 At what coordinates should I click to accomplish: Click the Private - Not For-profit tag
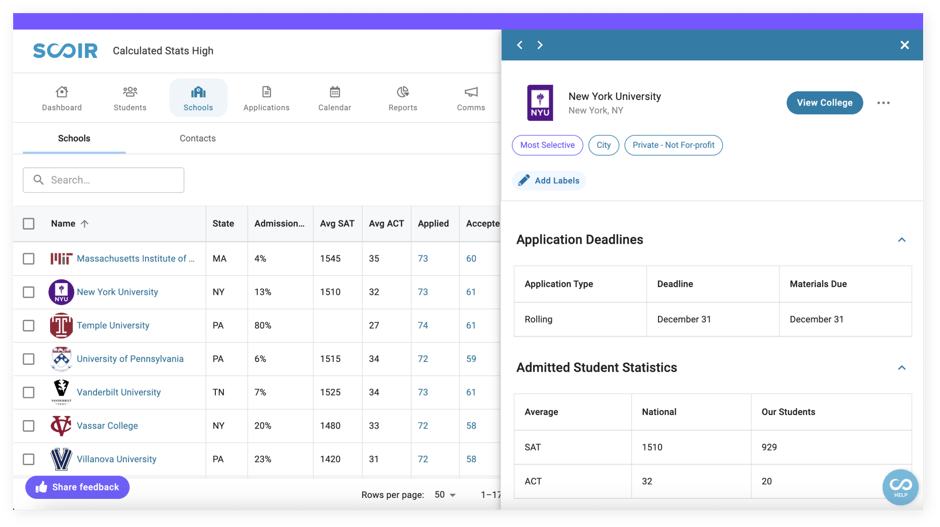pos(673,145)
